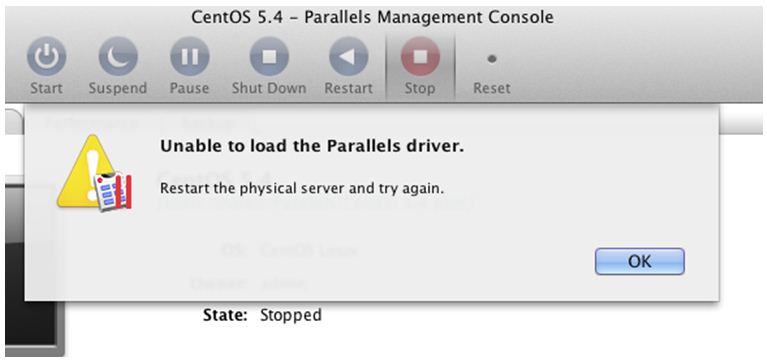767x363 pixels.
Task: Click the Parallels badge on the warning icon
Action: (113, 192)
